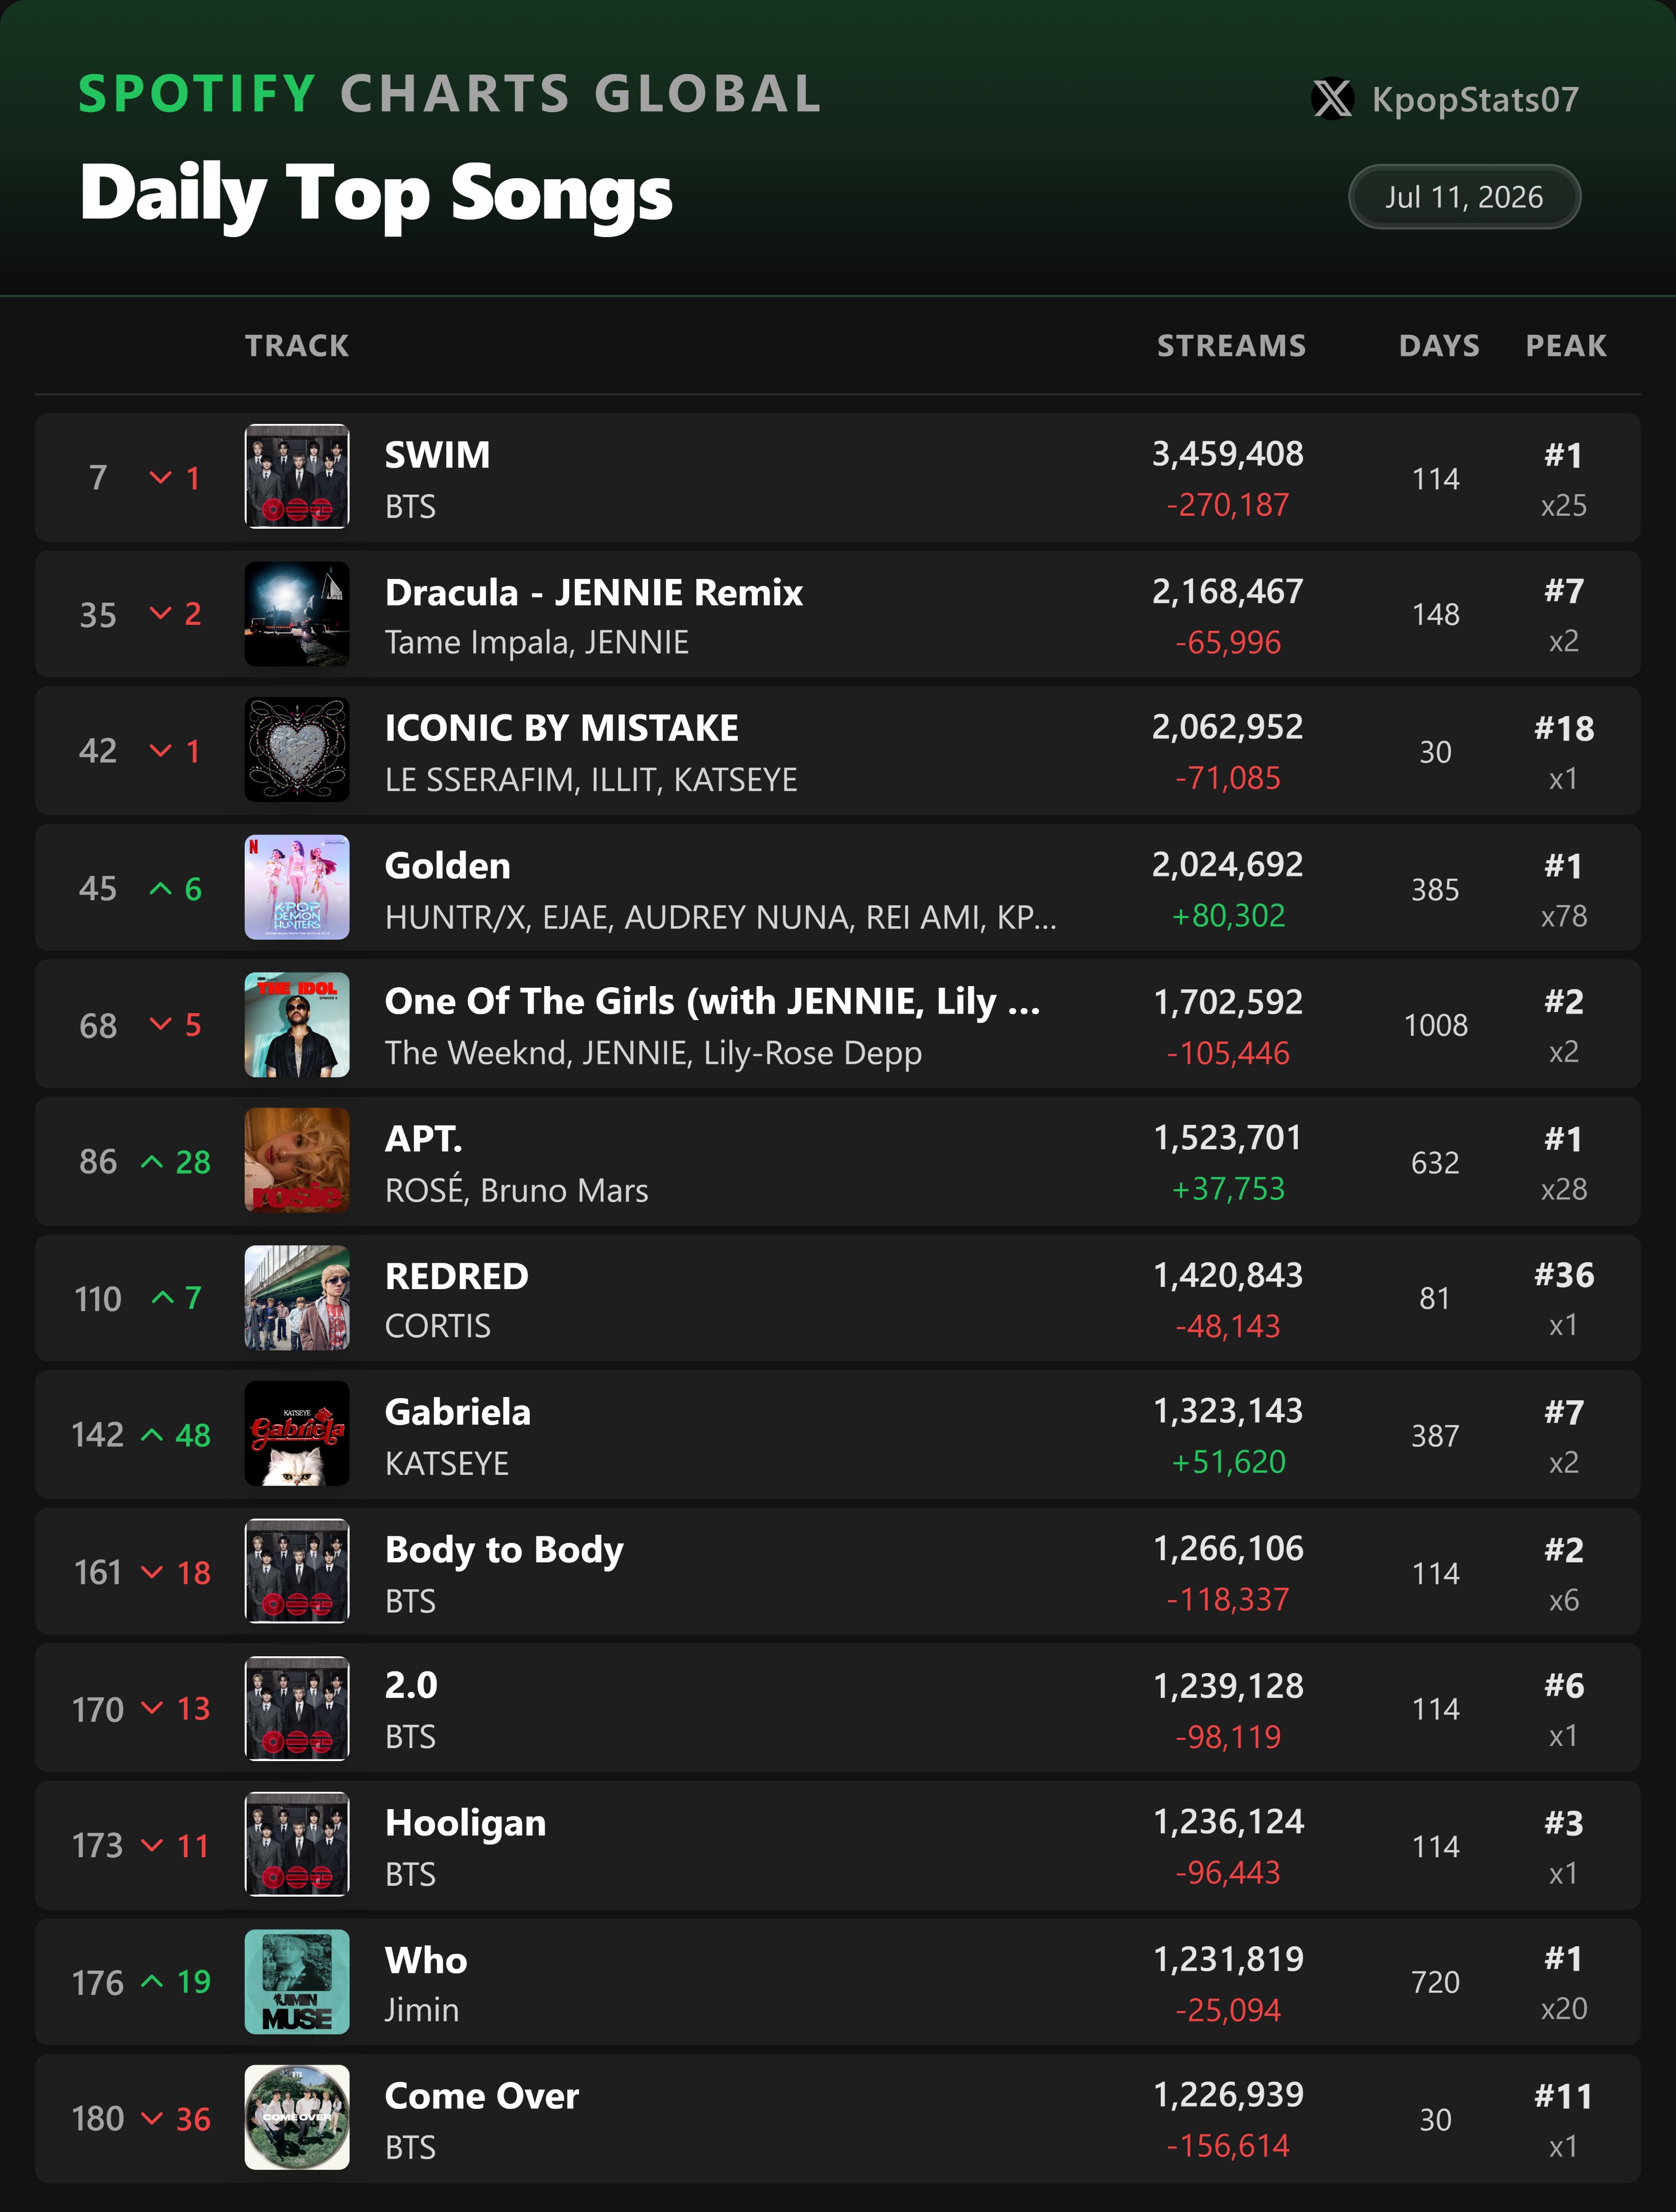
Task: Click the red down arrow on Body to Body
Action: click(x=152, y=1572)
